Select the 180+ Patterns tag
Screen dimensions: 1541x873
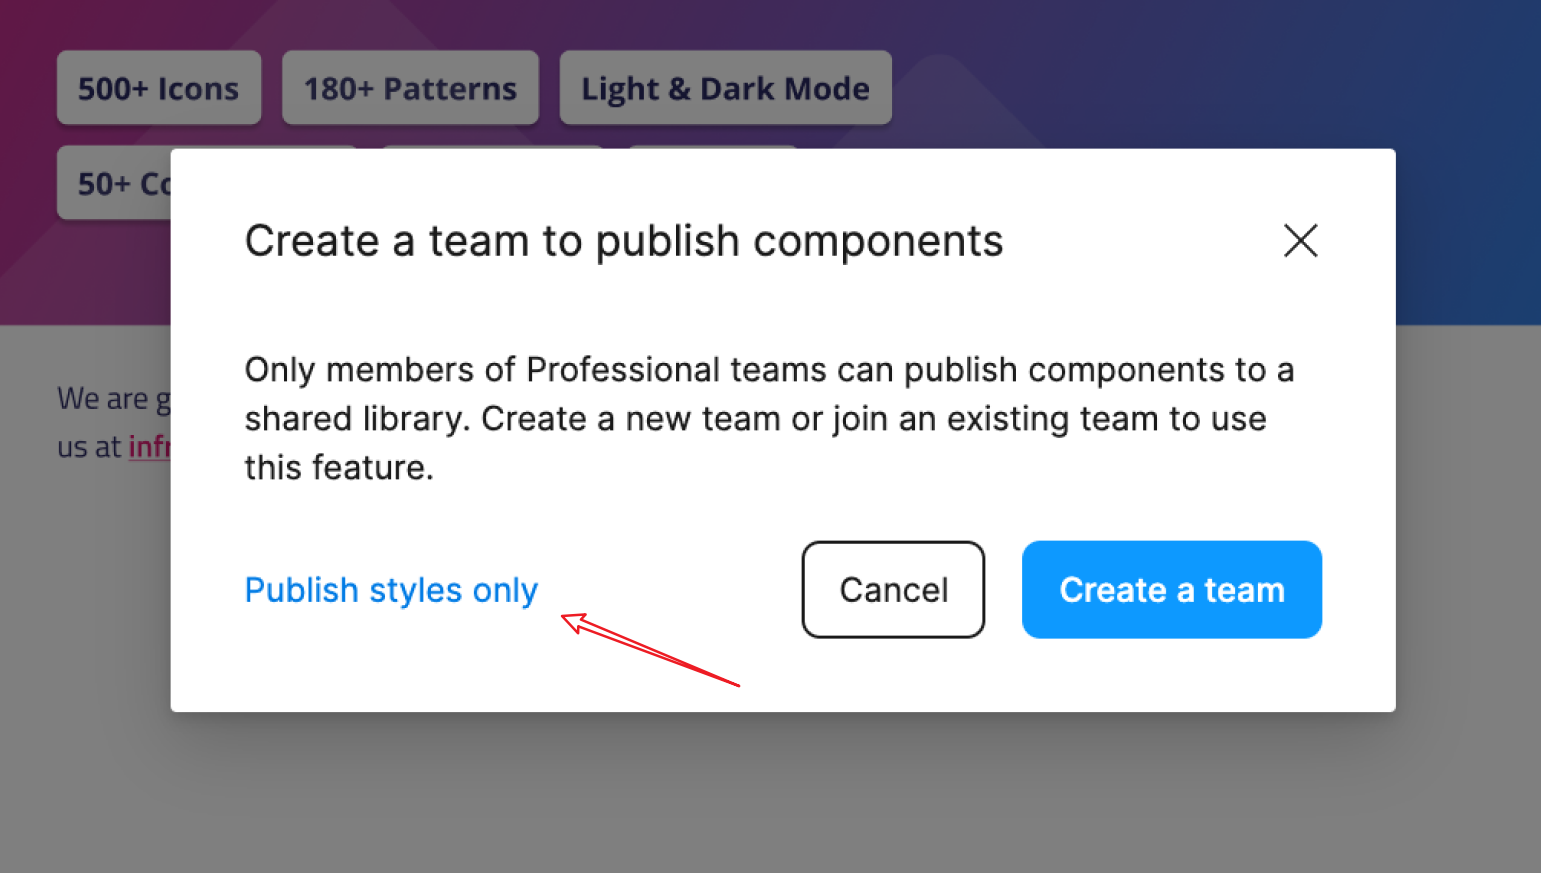coord(410,89)
